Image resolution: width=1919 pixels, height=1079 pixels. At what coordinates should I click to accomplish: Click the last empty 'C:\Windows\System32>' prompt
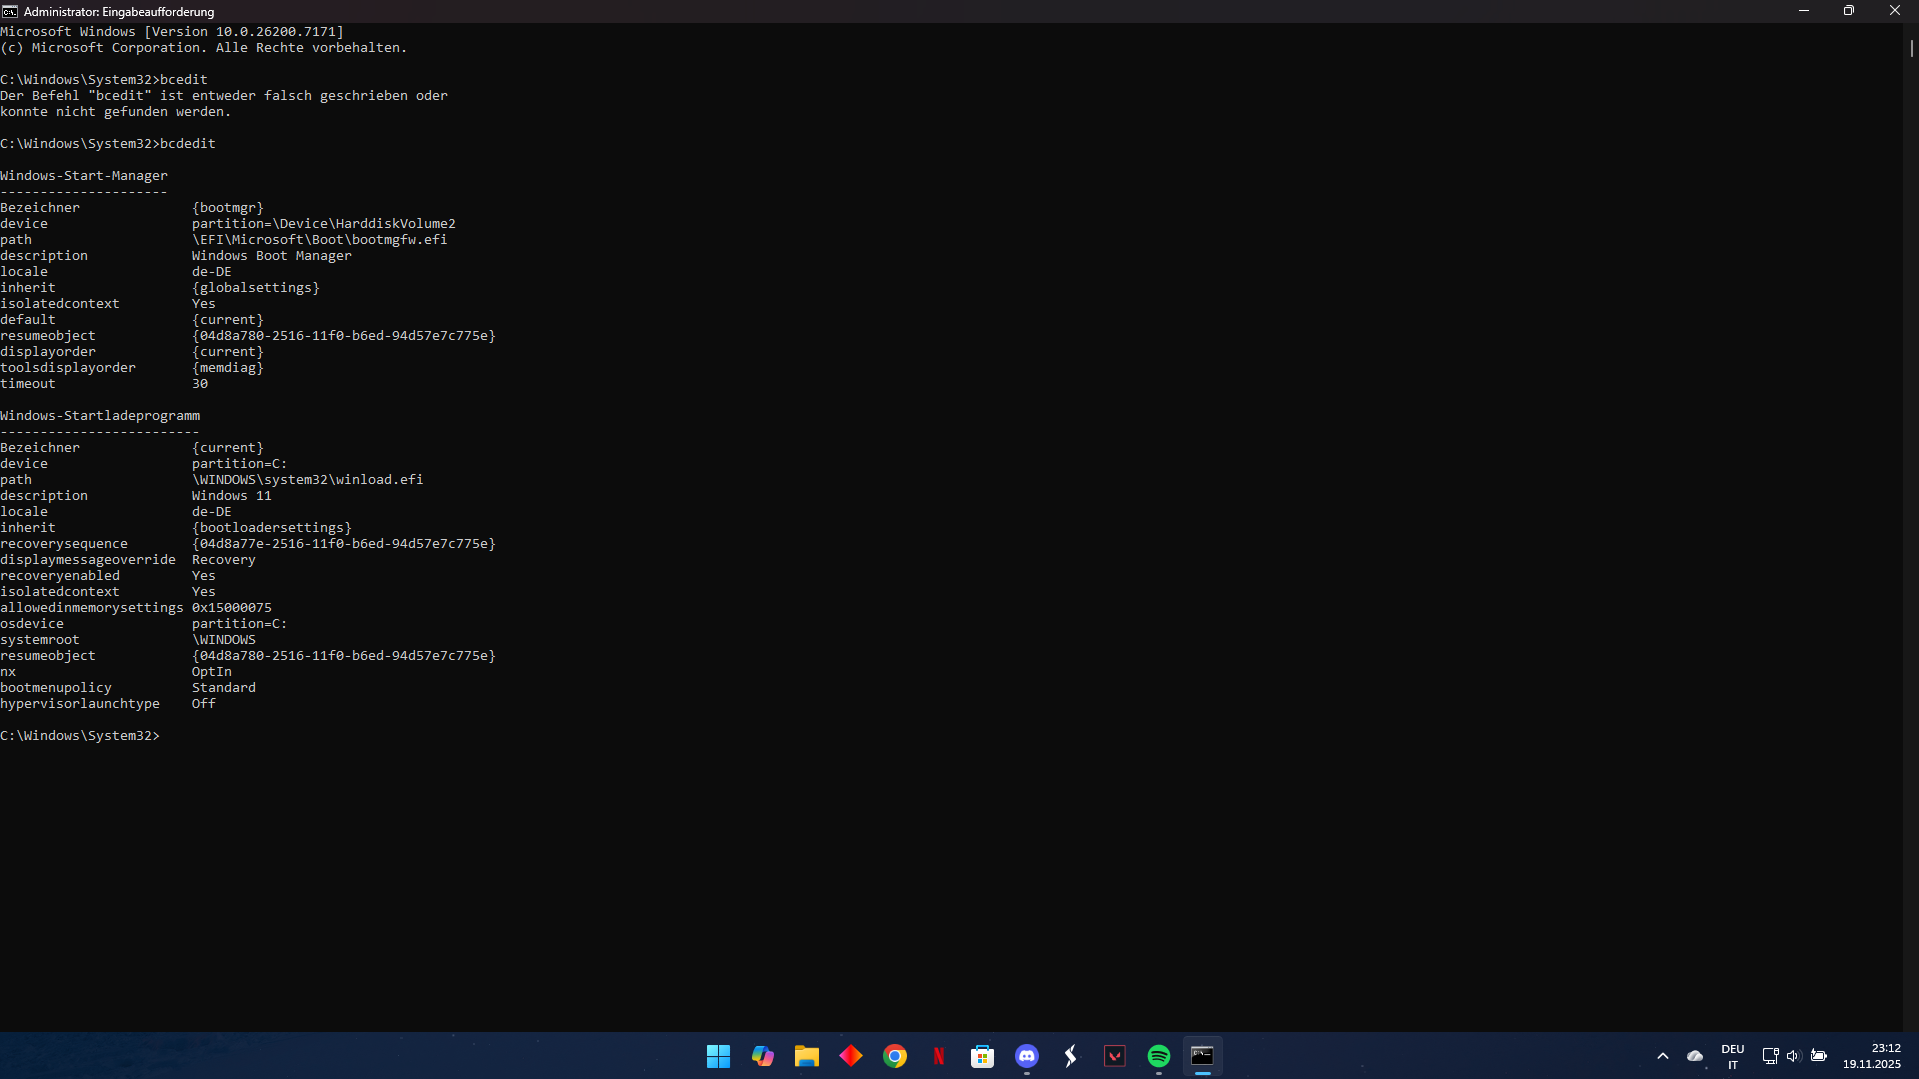[80, 736]
